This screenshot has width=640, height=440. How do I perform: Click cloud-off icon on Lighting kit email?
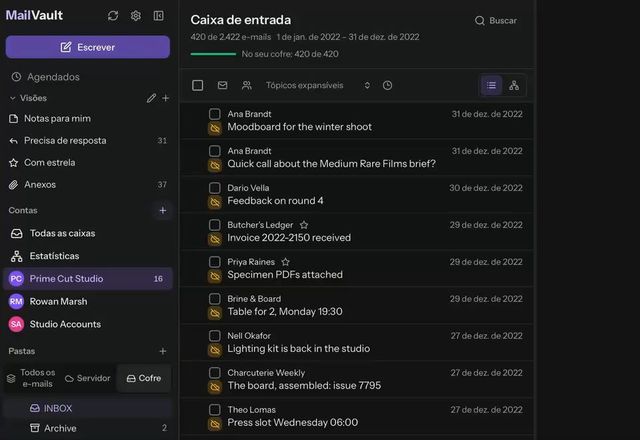215,350
